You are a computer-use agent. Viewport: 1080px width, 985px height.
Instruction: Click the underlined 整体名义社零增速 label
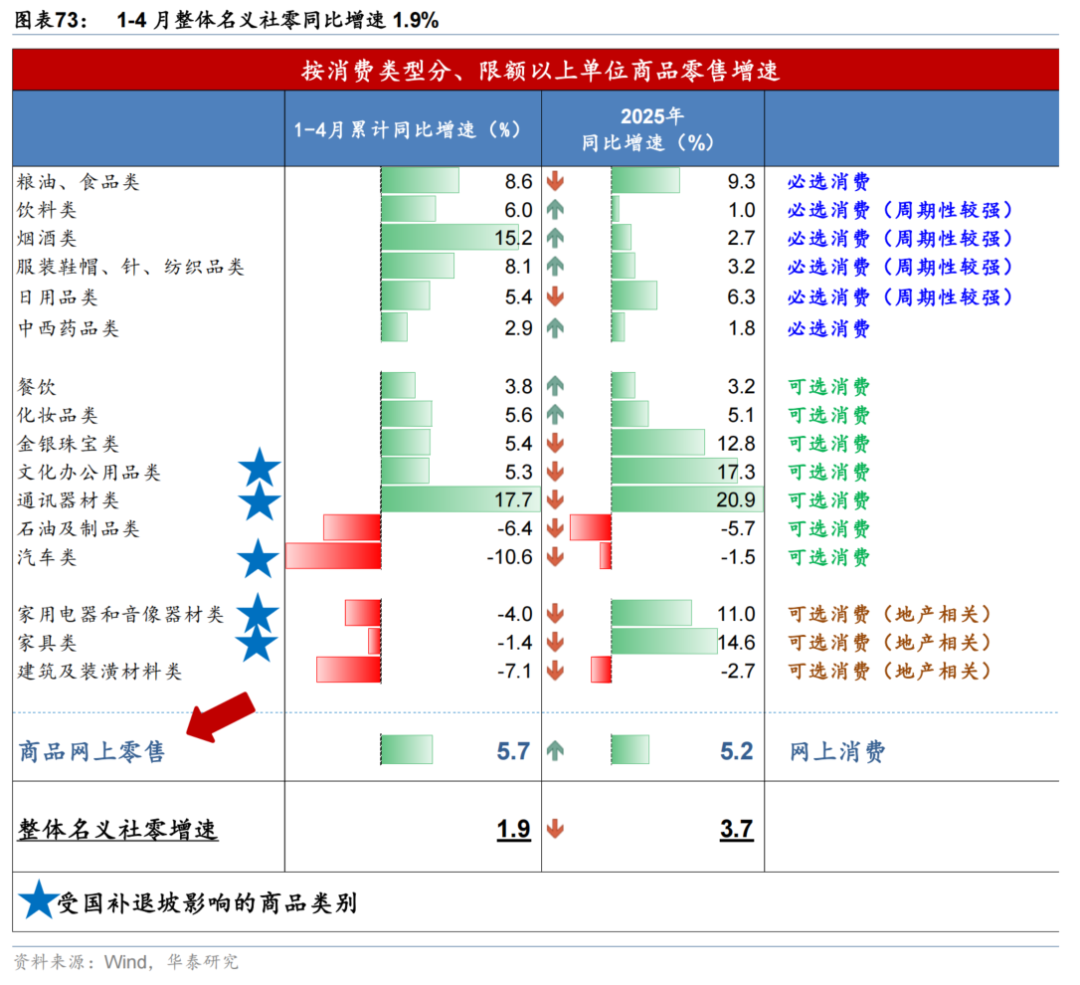click(x=118, y=829)
